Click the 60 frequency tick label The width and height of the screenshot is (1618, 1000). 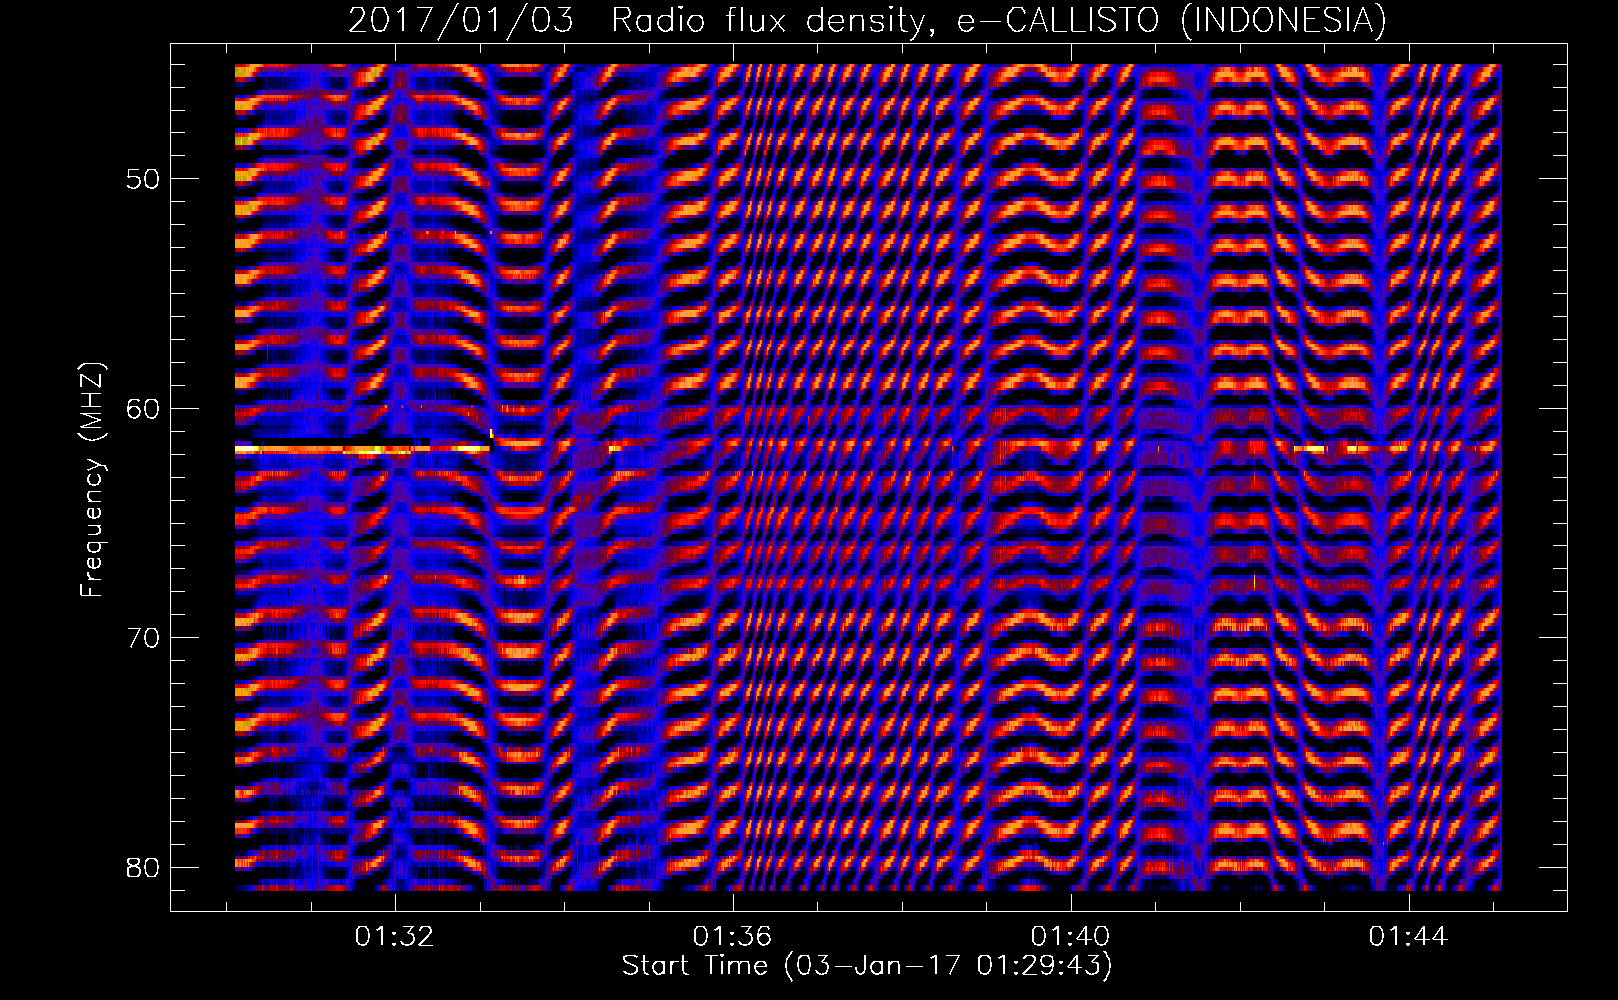(x=144, y=408)
